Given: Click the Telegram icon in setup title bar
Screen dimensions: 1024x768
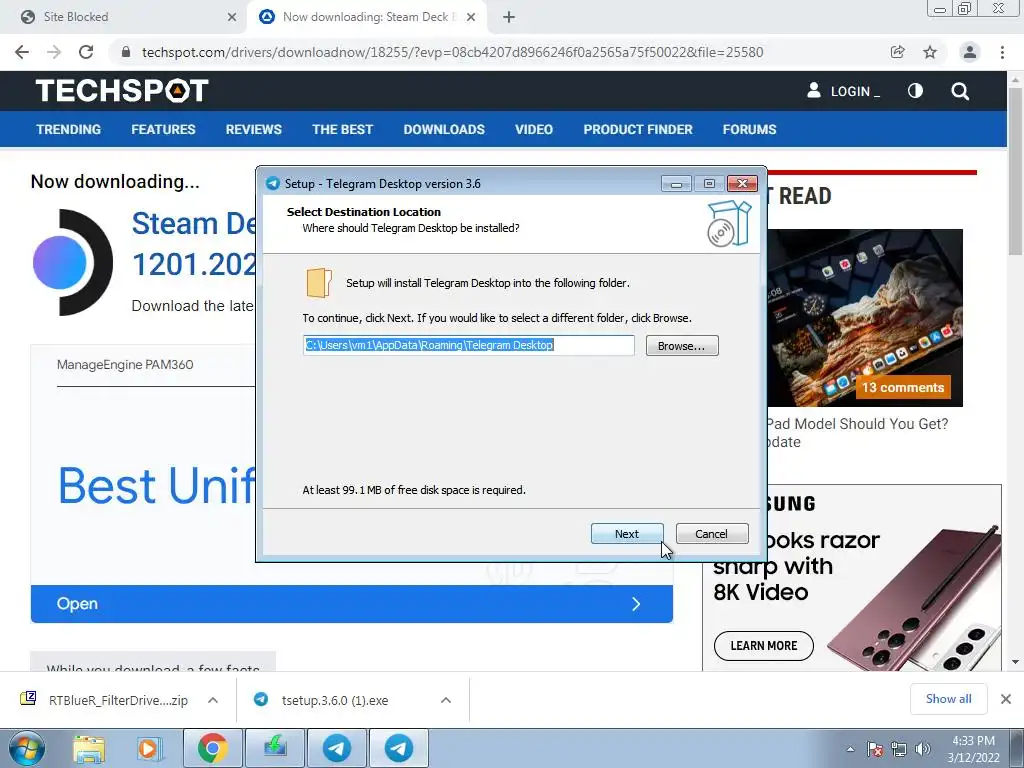Looking at the screenshot, I should click(x=273, y=184).
